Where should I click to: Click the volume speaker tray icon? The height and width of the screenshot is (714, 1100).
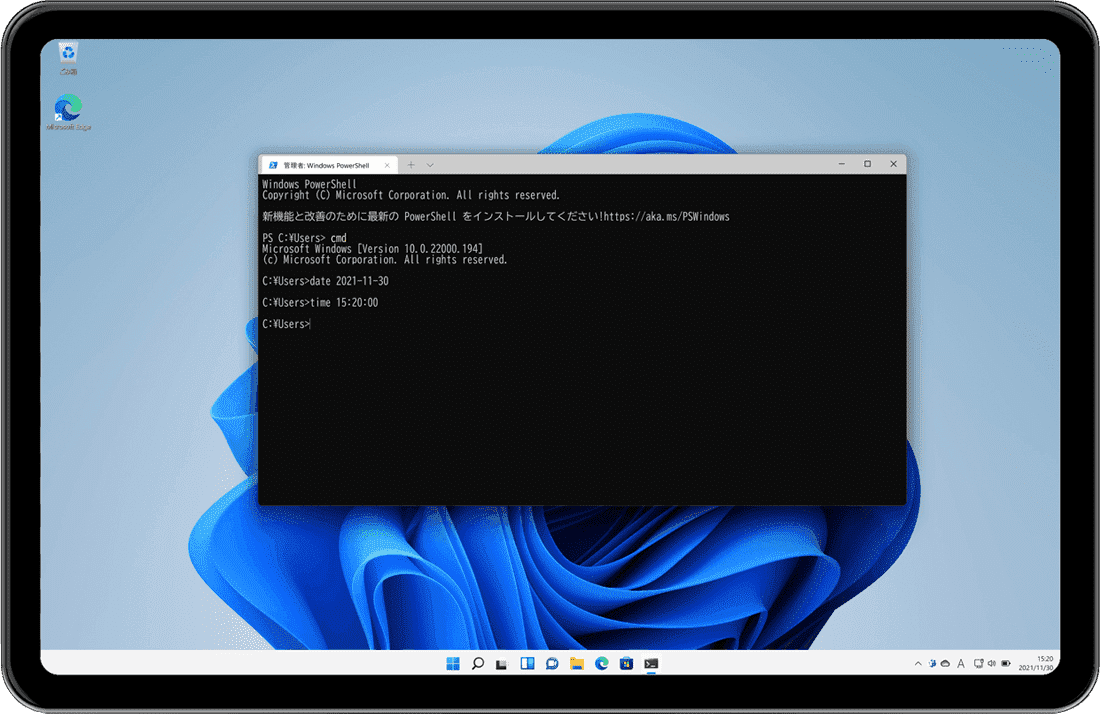point(992,664)
